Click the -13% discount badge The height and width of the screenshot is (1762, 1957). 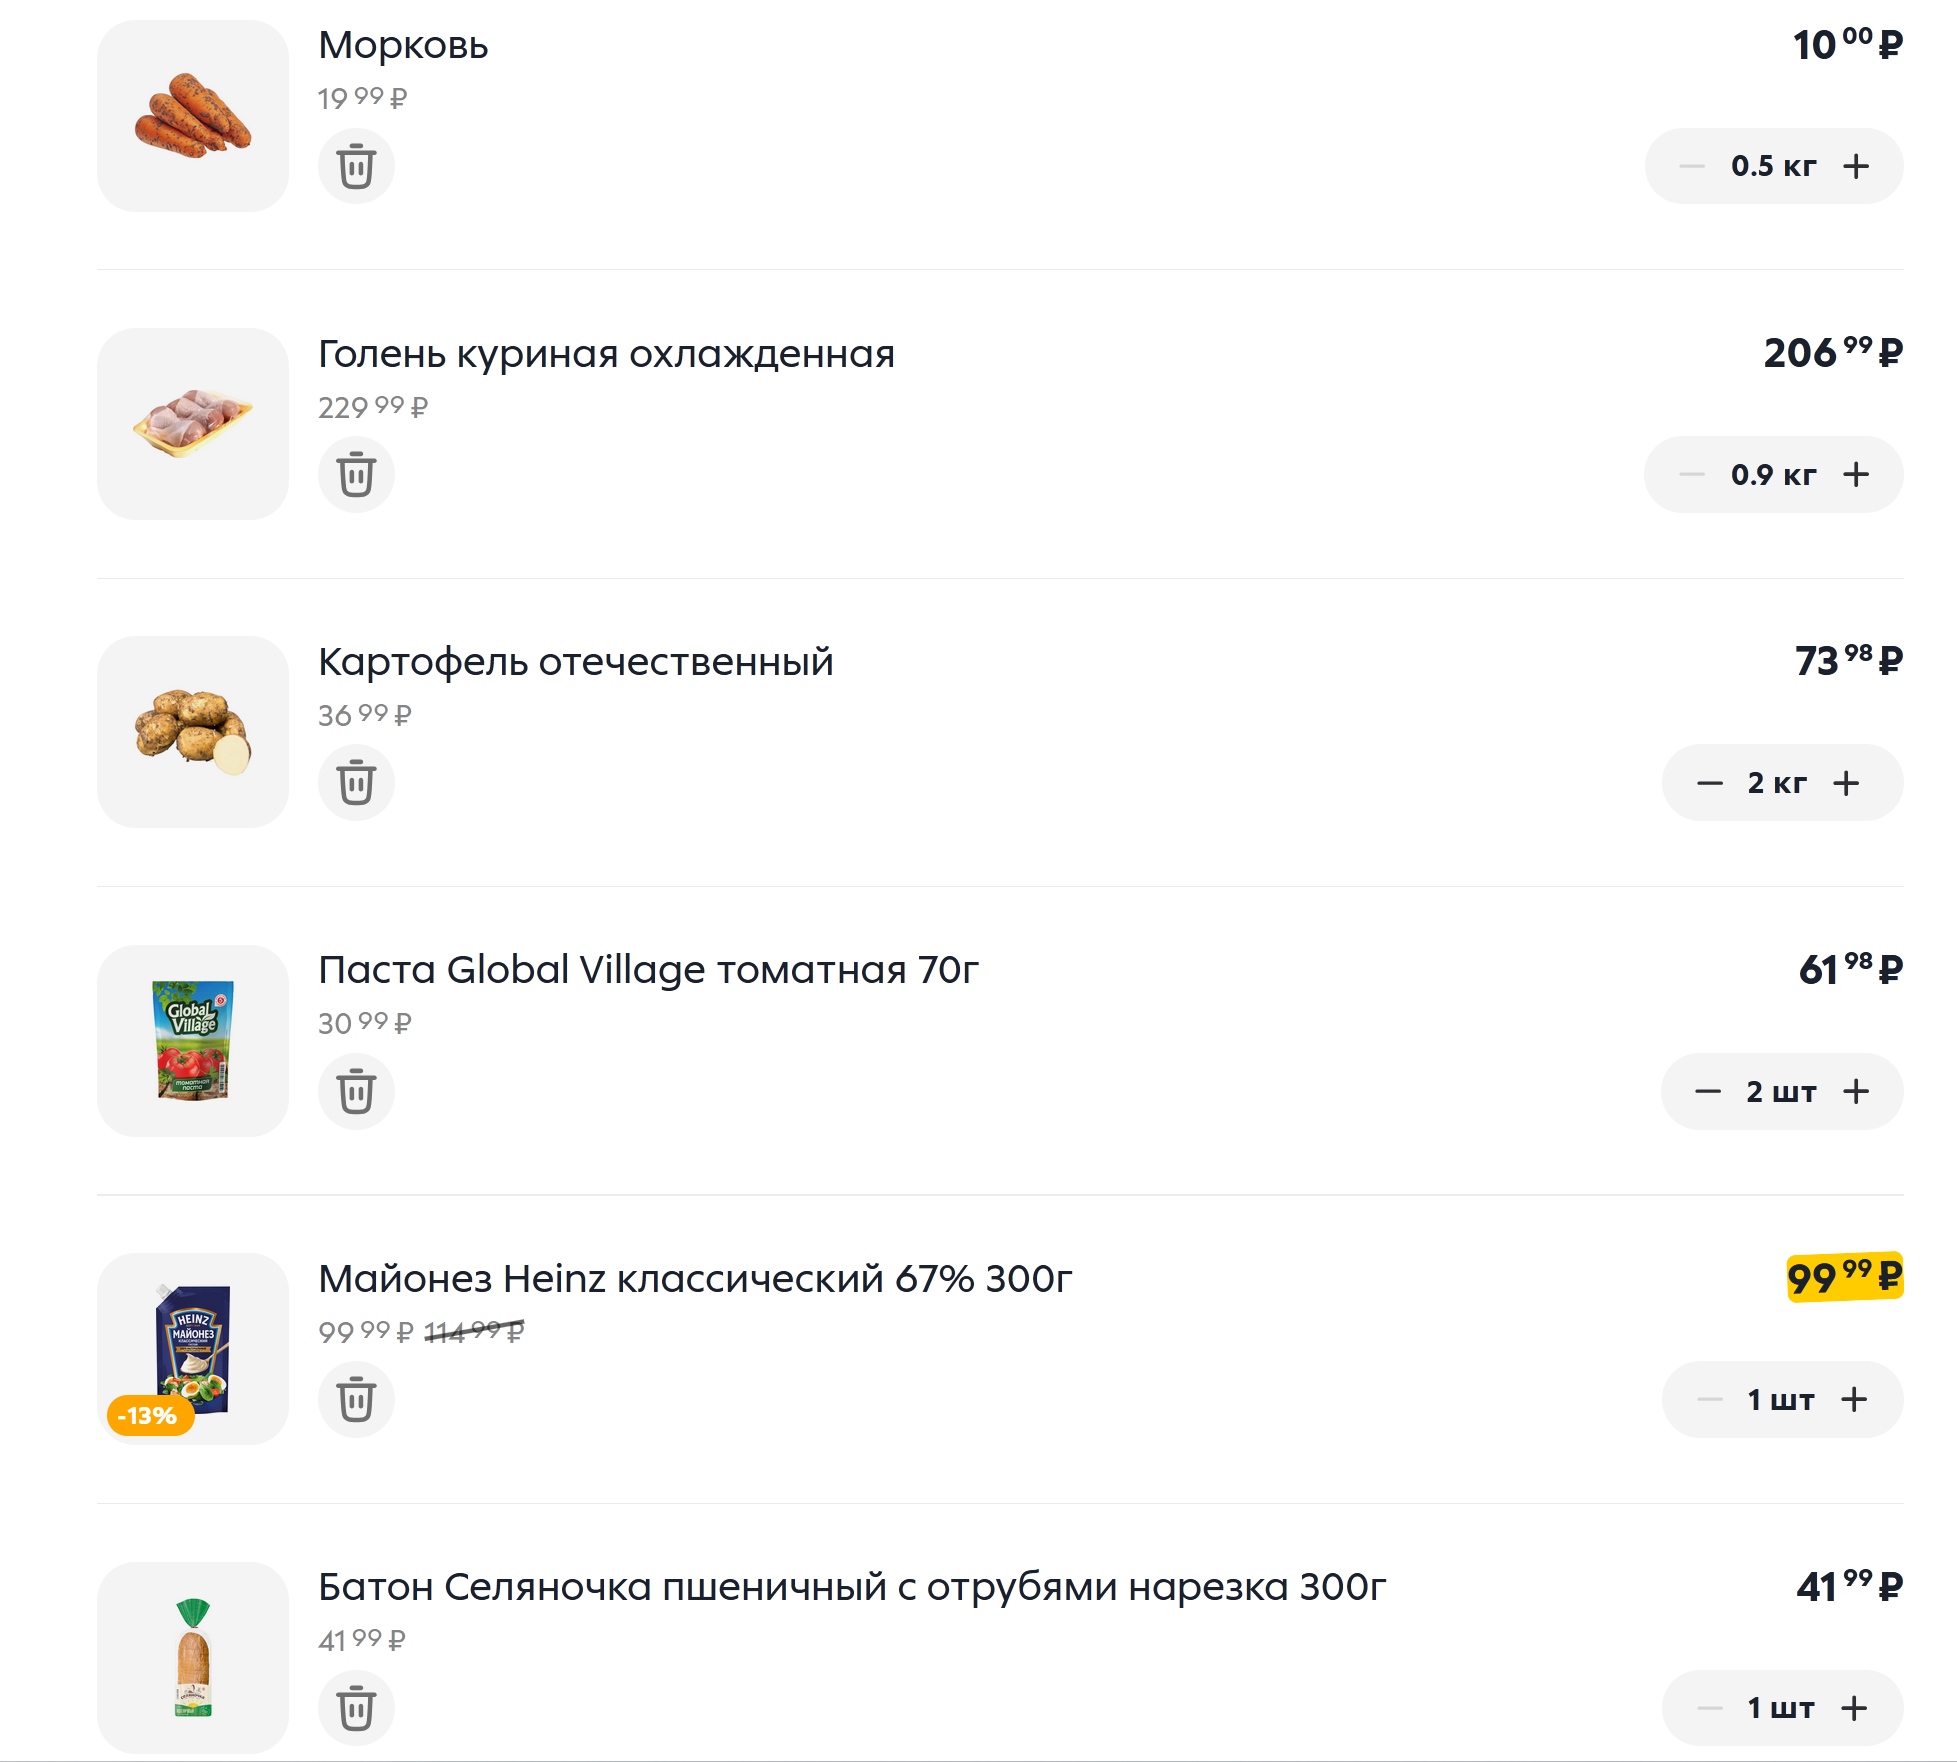(x=149, y=1415)
